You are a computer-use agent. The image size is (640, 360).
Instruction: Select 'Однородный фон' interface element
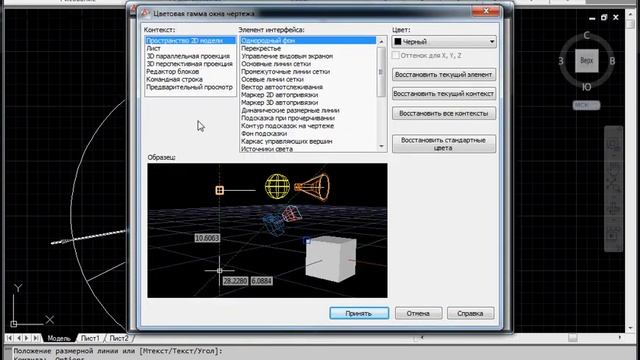[308, 40]
